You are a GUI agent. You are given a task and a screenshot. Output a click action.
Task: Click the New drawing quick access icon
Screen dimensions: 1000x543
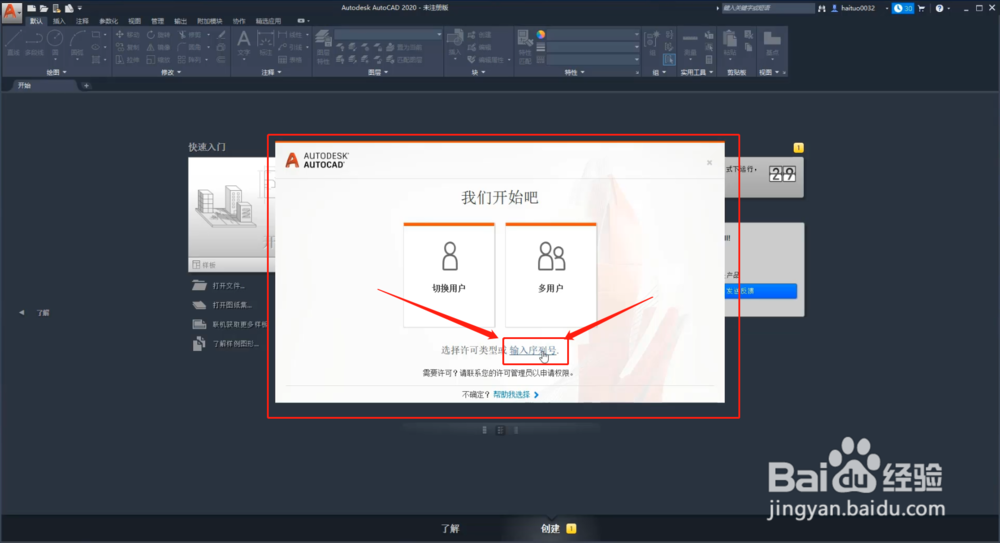[x=31, y=8]
